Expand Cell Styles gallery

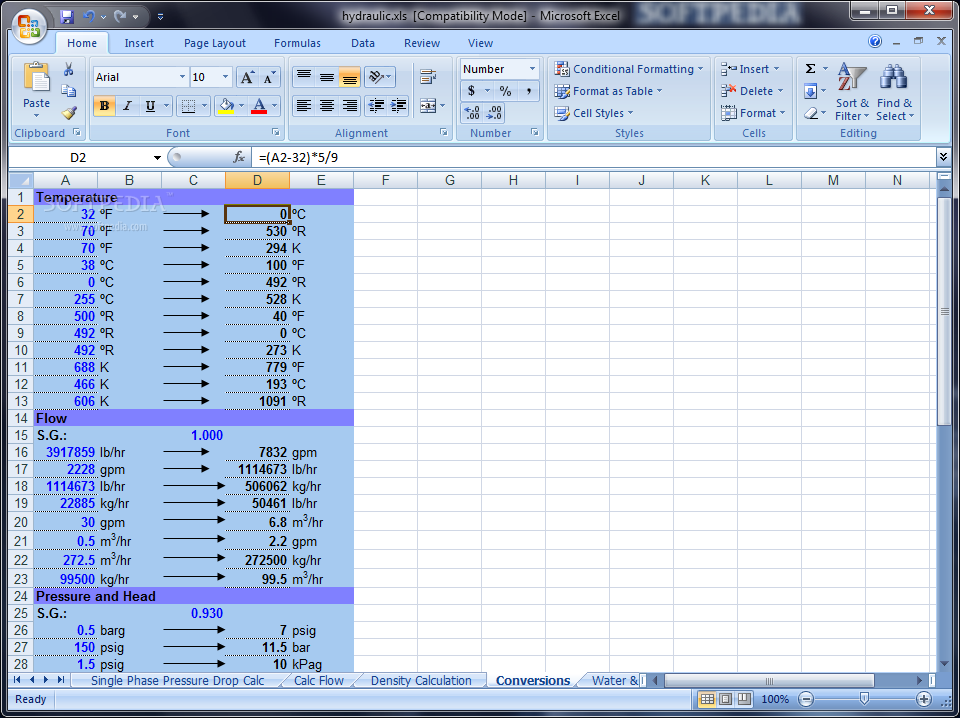594,113
